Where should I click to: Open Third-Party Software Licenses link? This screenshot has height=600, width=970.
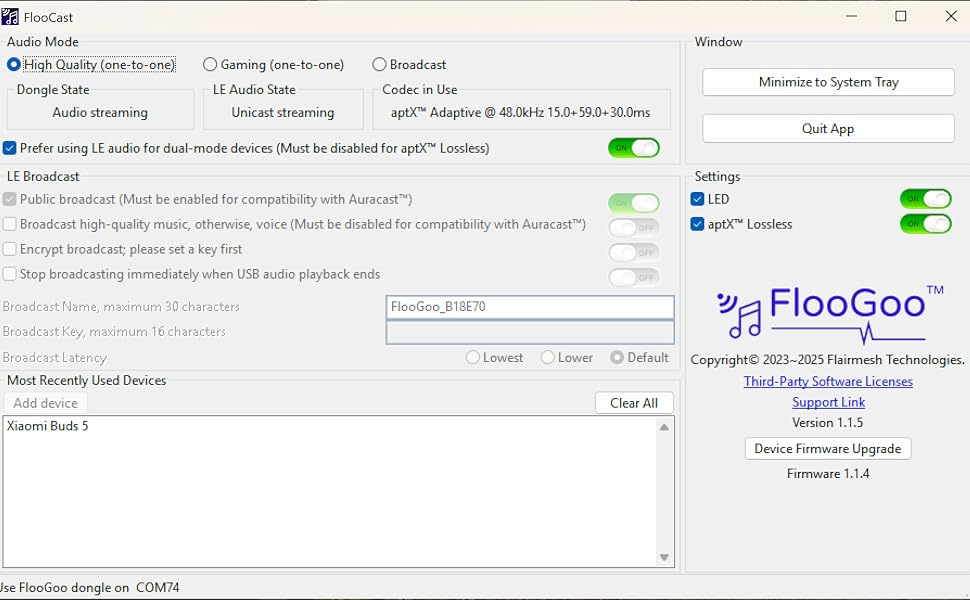tap(828, 382)
